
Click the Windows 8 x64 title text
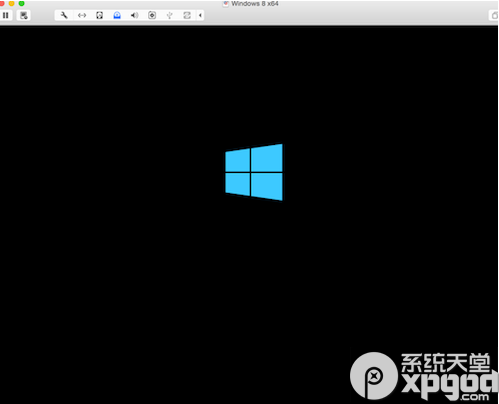pos(255,4)
